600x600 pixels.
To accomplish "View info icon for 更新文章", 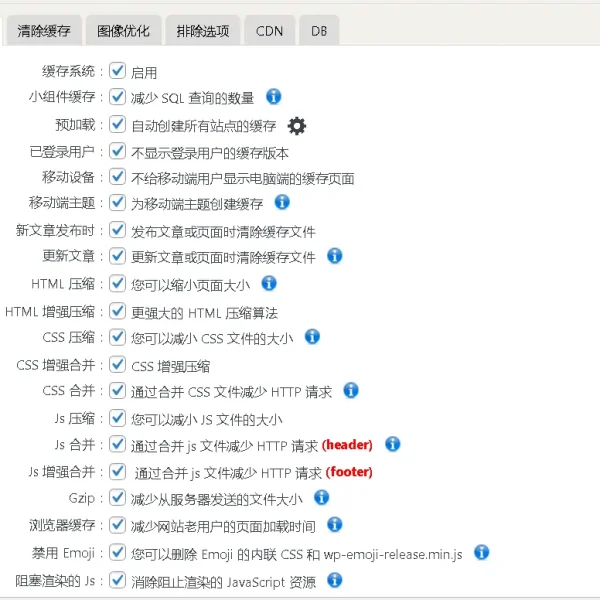I will (334, 256).
